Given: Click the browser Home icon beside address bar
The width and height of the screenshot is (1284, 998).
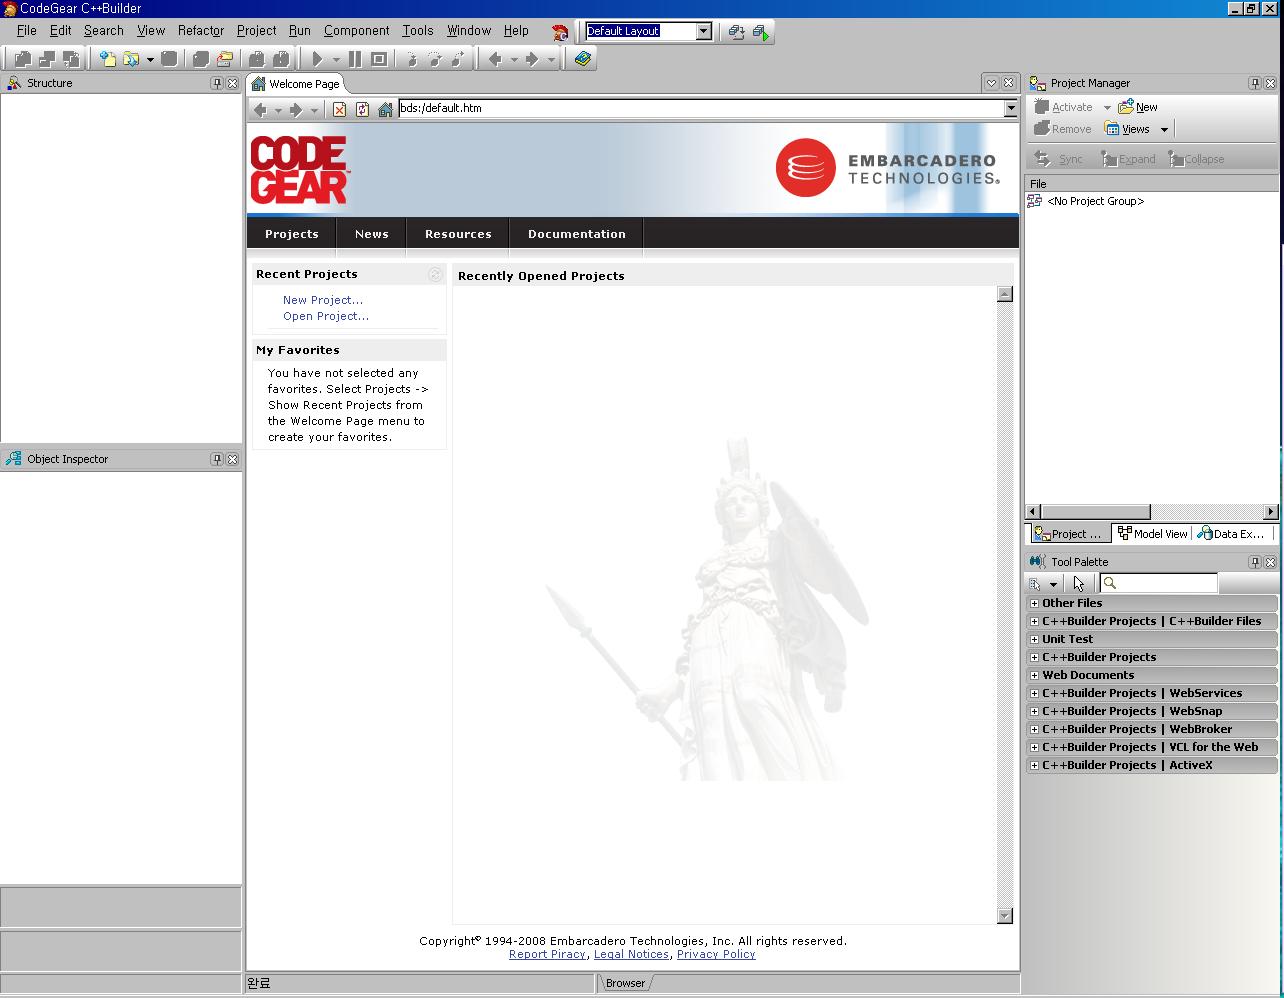Looking at the screenshot, I should [x=385, y=109].
